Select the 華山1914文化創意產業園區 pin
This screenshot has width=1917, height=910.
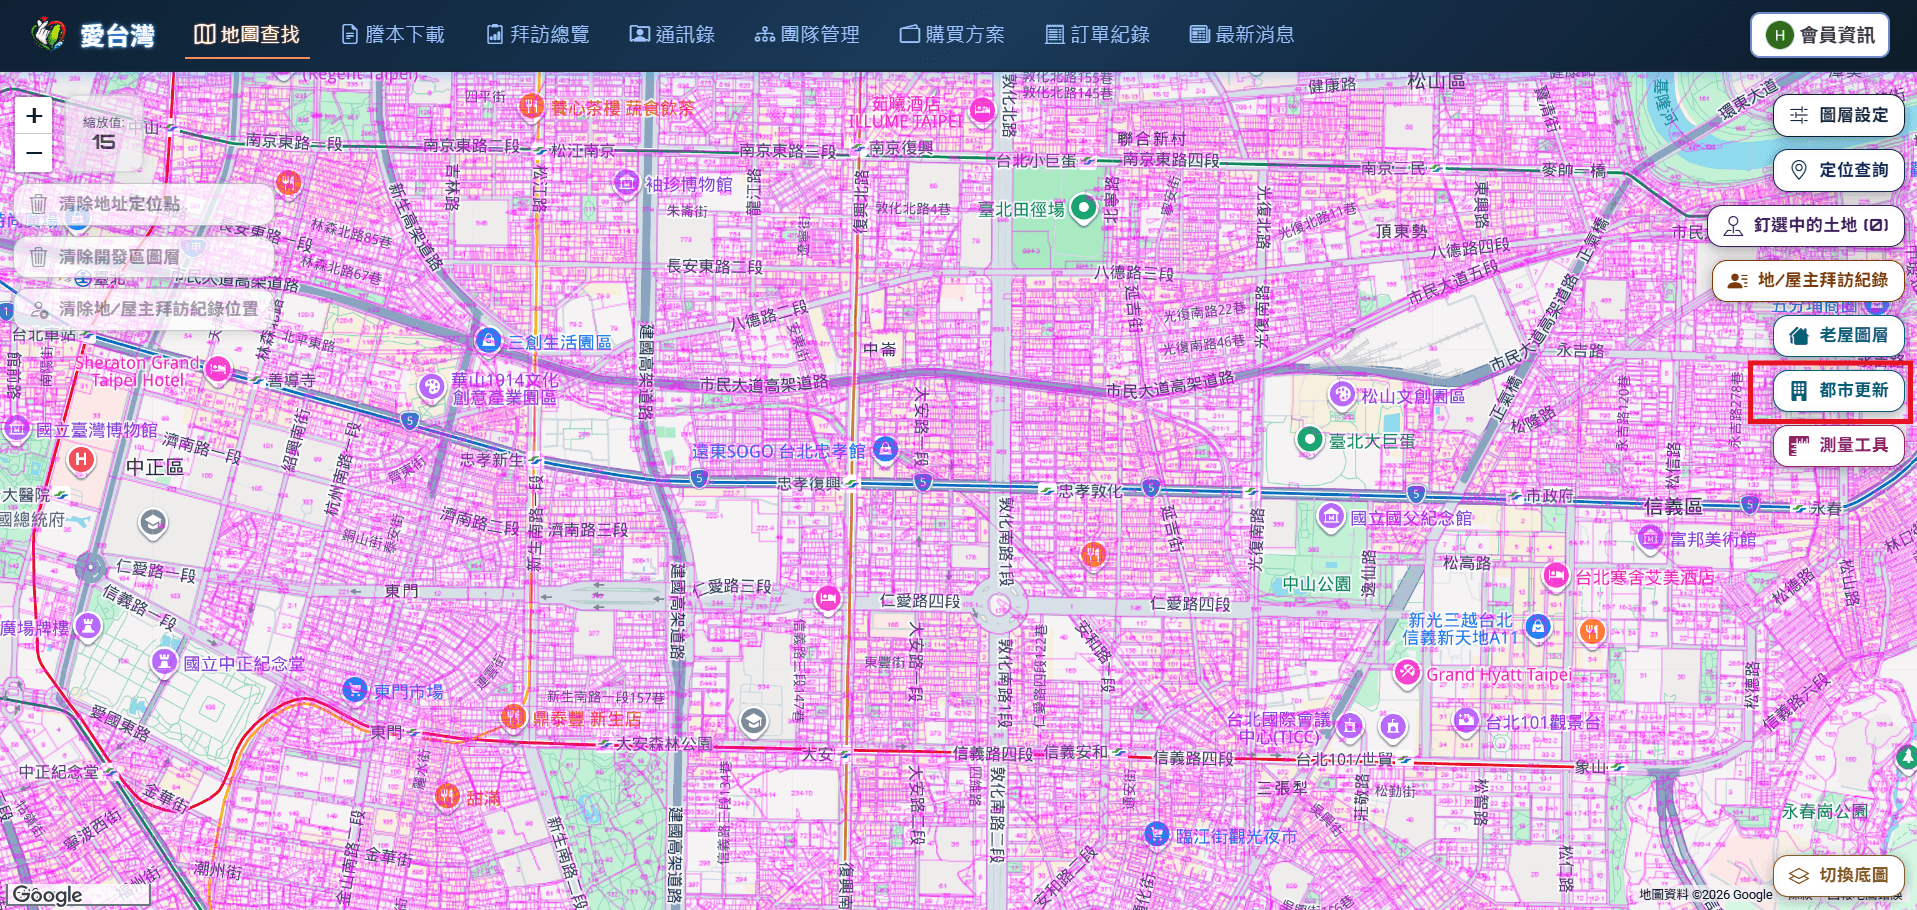click(x=431, y=386)
